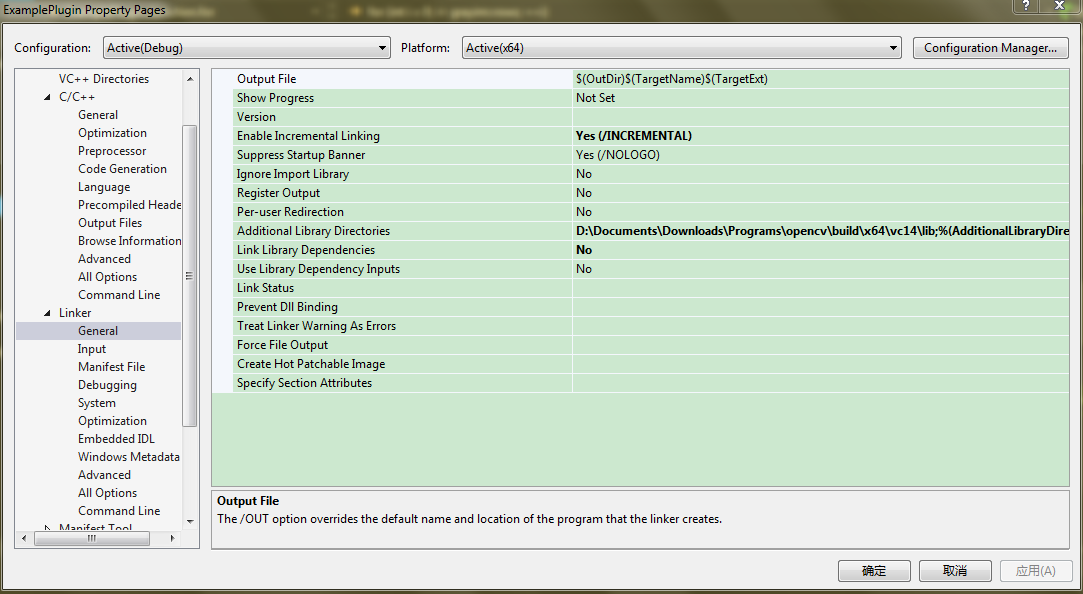Open the Linker Debugging page
This screenshot has width=1083, height=594.
[108, 384]
